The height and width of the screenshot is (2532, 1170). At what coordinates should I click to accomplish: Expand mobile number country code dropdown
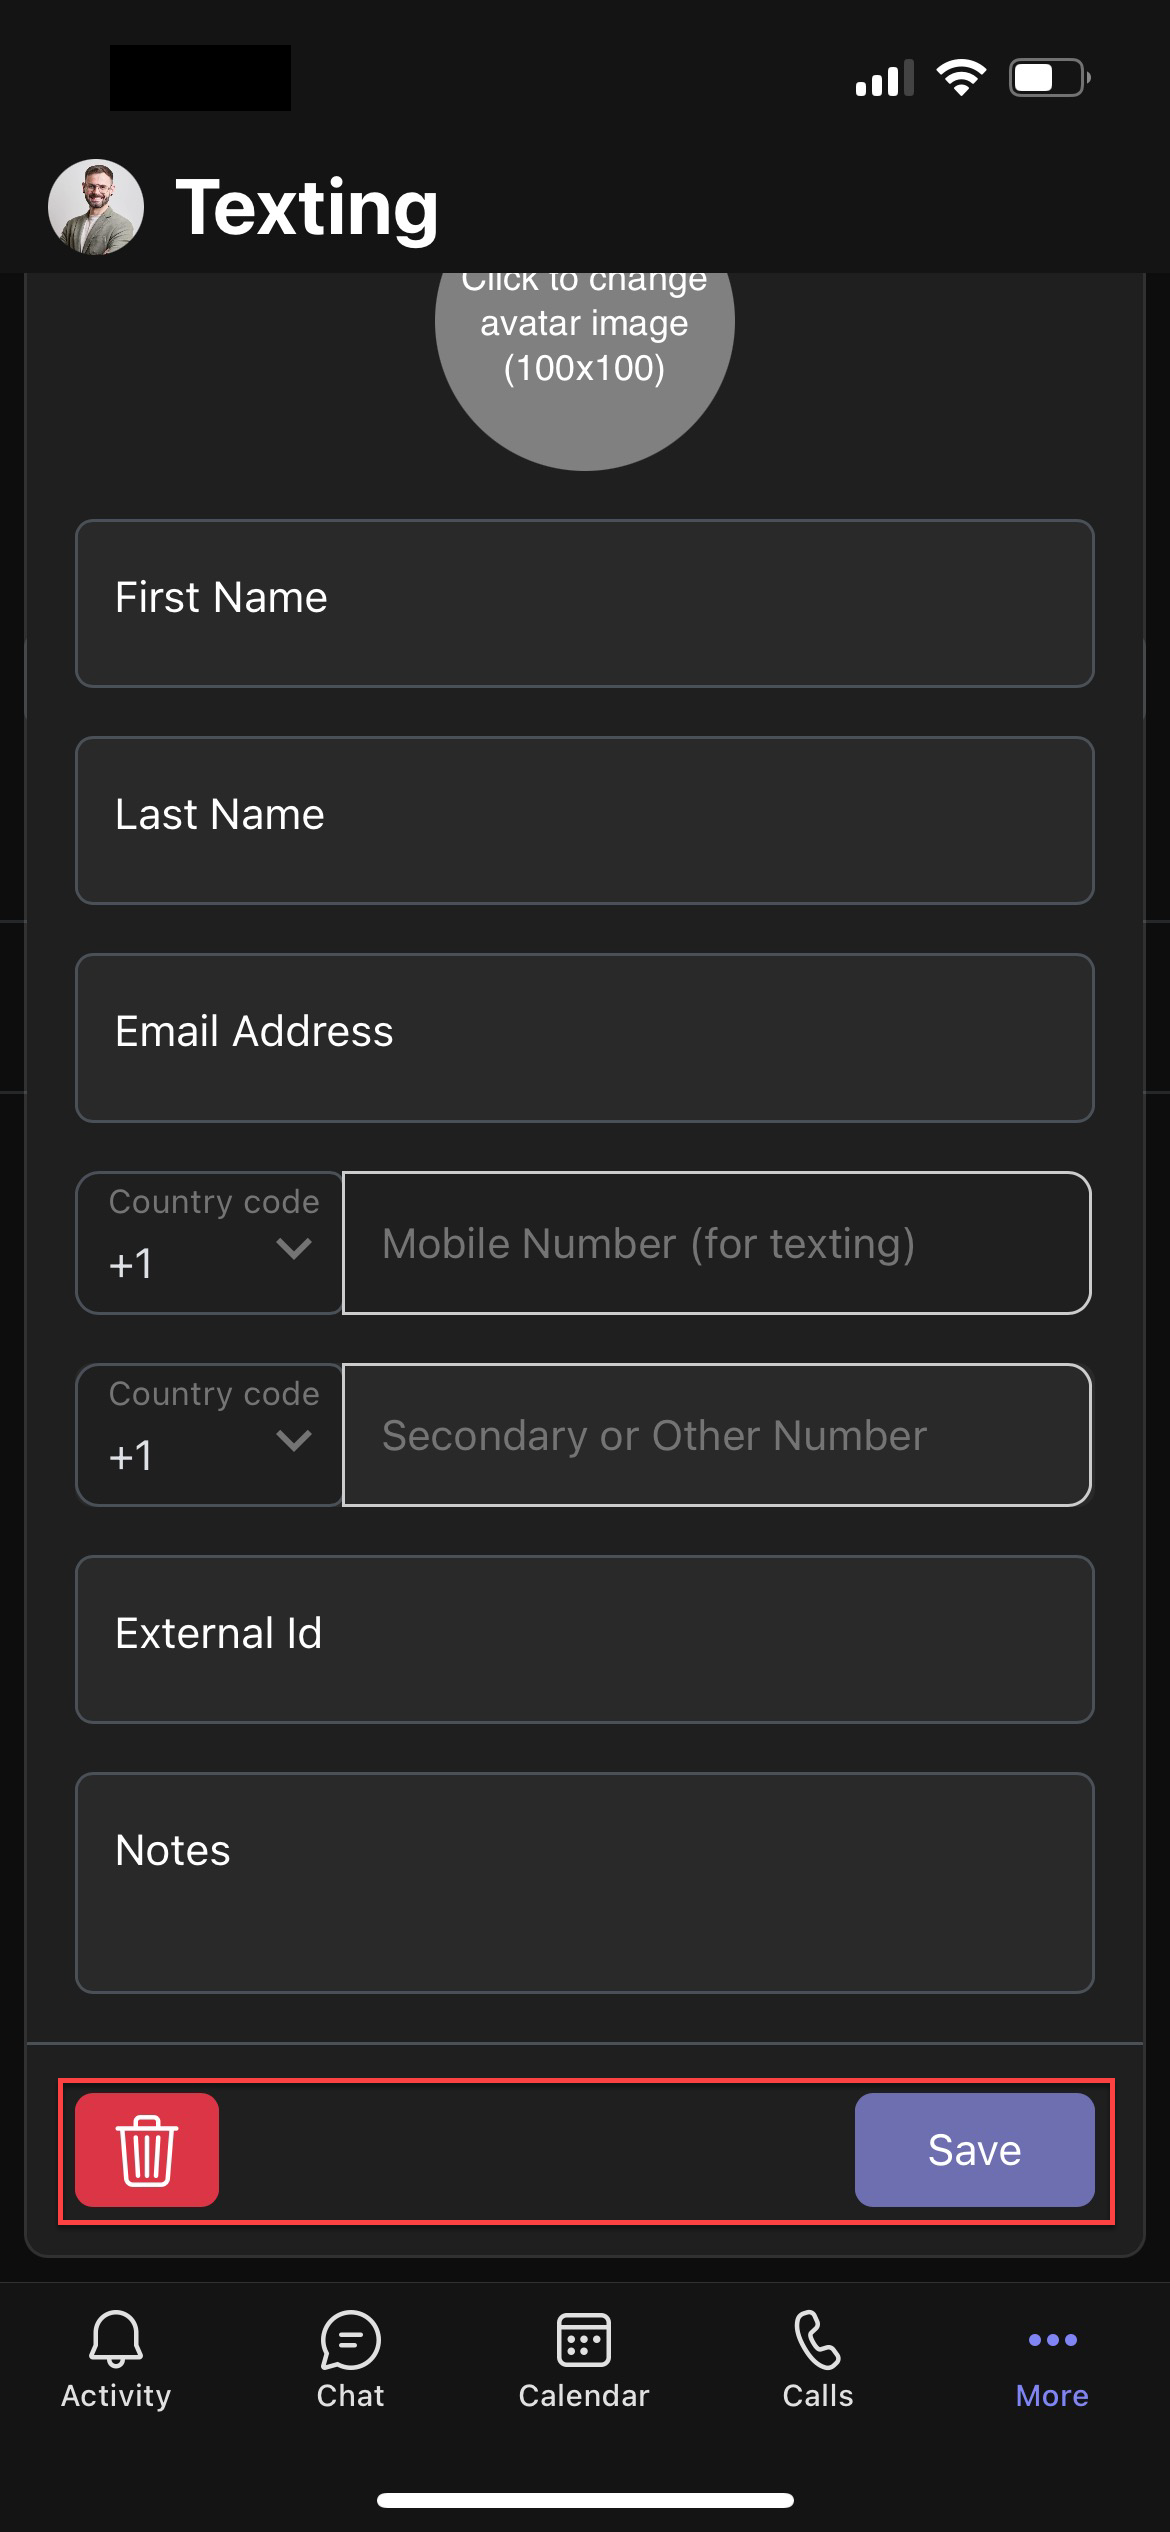210,1243
